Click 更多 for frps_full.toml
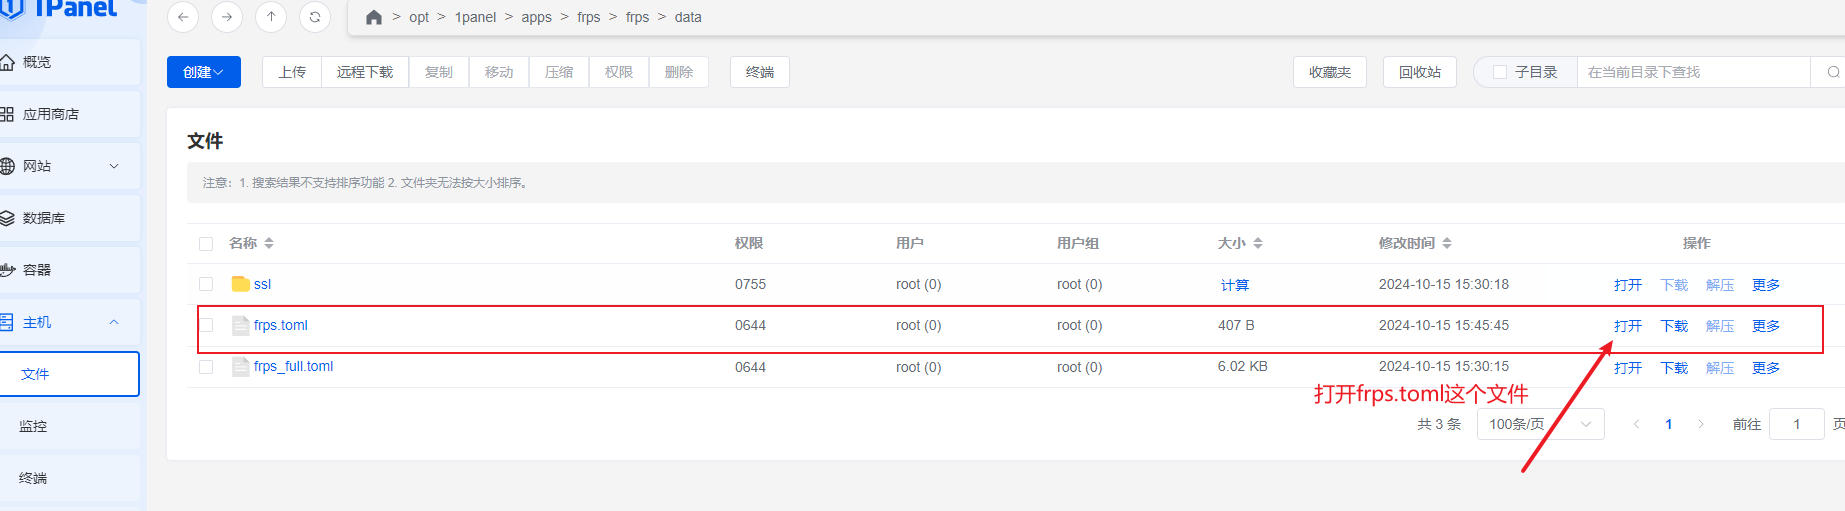 (x=1766, y=368)
